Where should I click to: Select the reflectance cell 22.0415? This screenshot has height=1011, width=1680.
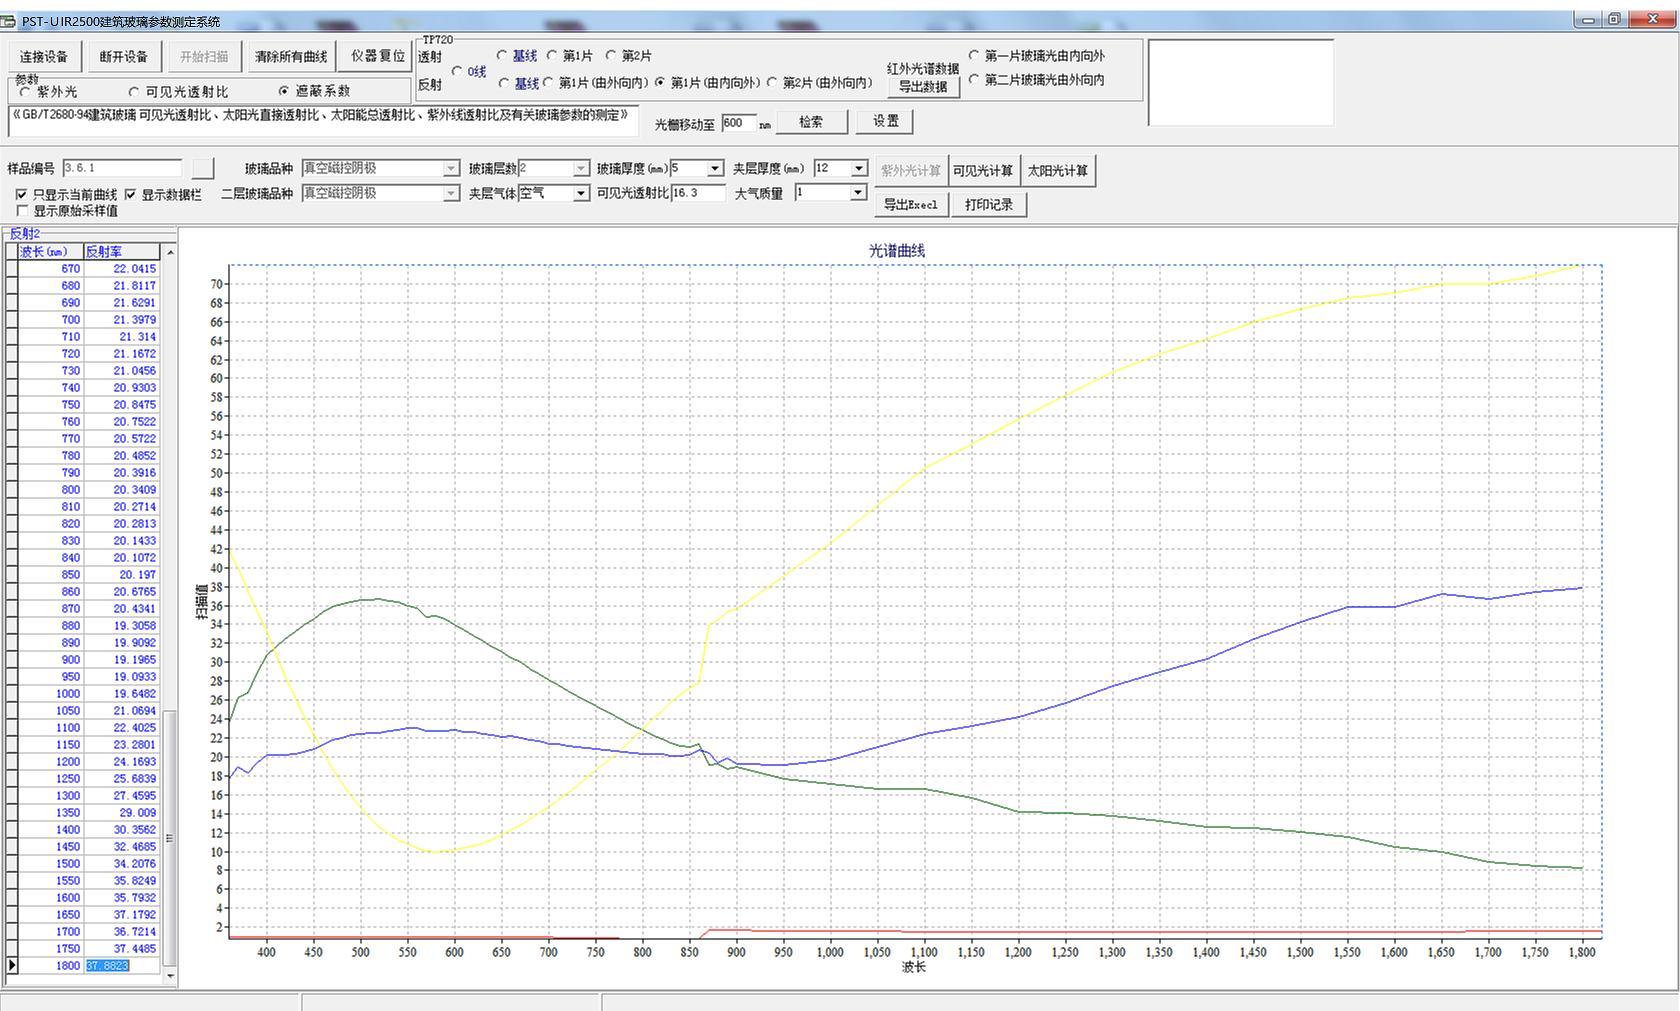point(121,269)
